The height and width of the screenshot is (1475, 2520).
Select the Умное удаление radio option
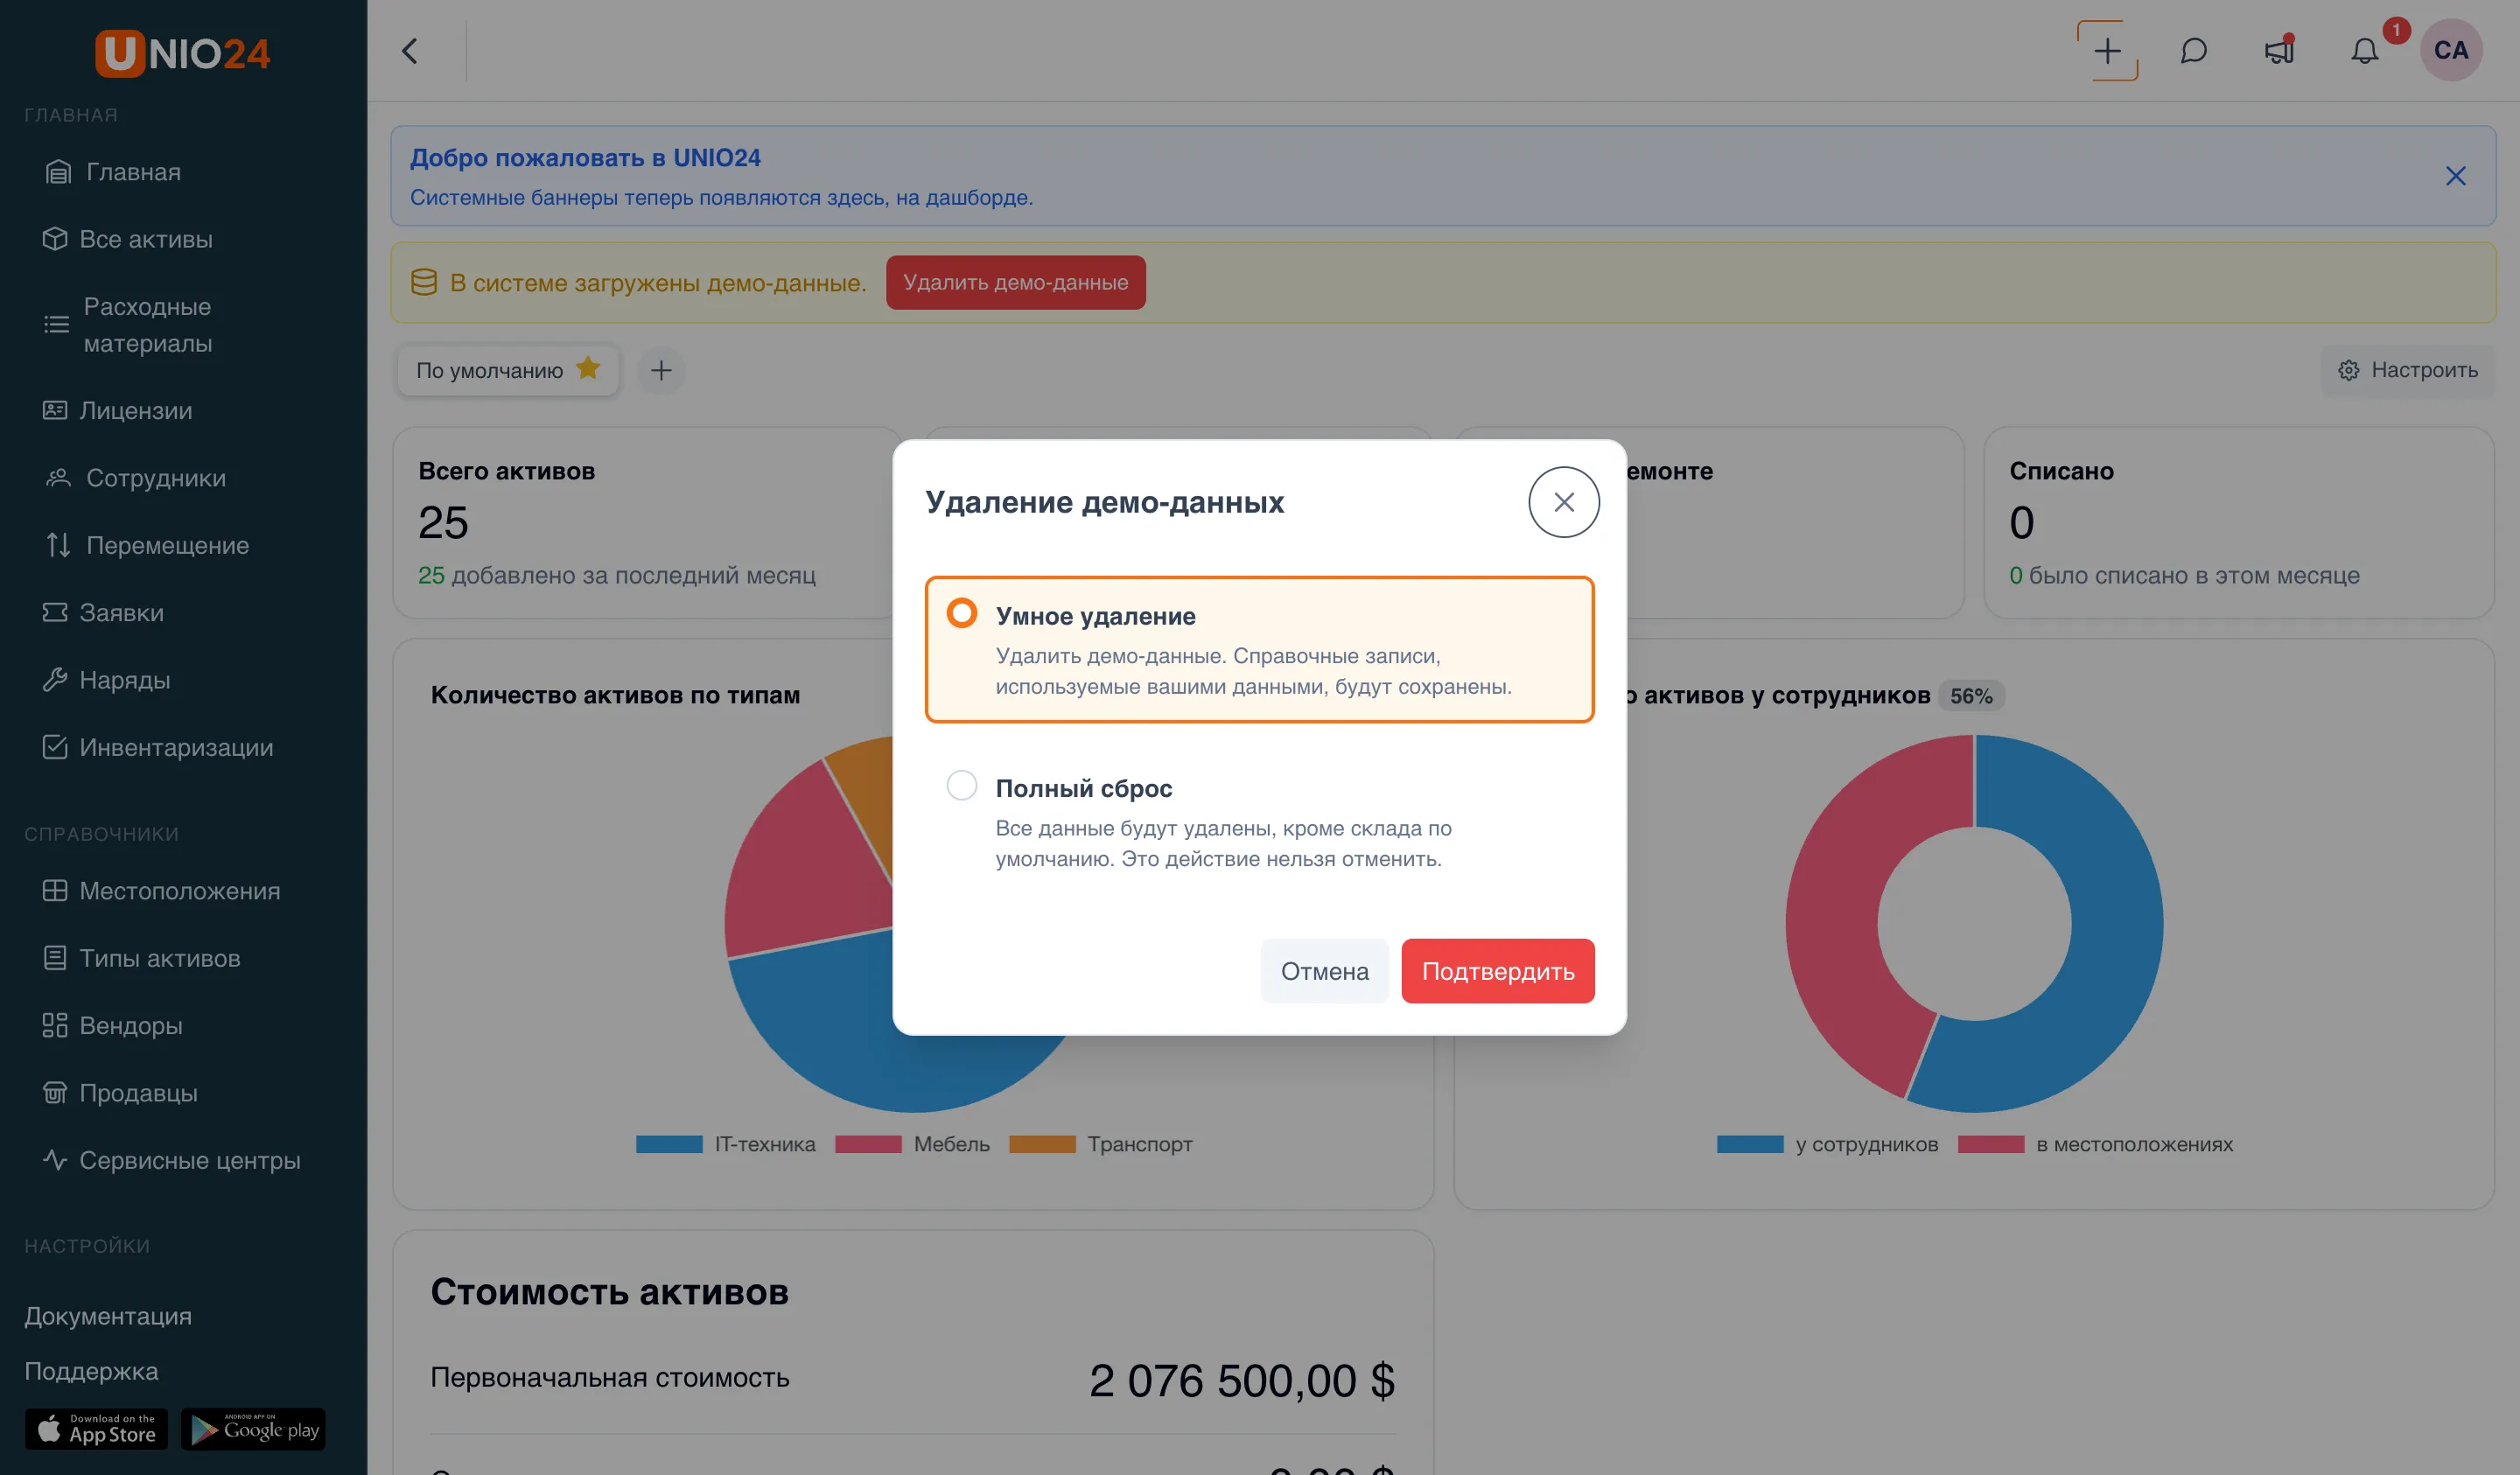point(961,613)
